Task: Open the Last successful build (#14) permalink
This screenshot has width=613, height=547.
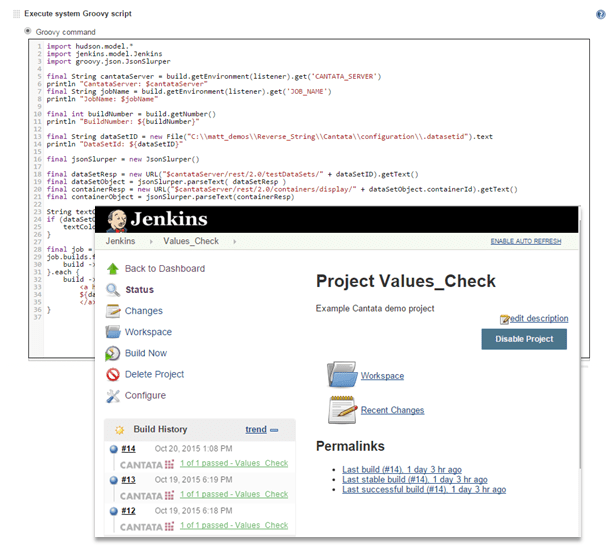Action: click(x=424, y=490)
